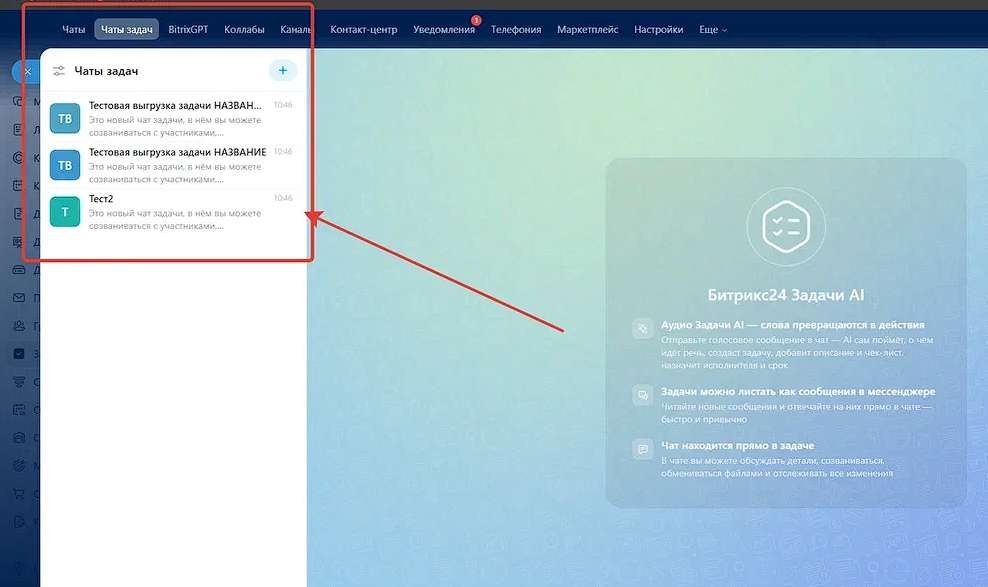Open the Контакт-центр menu item
The image size is (988, 587).
364,30
